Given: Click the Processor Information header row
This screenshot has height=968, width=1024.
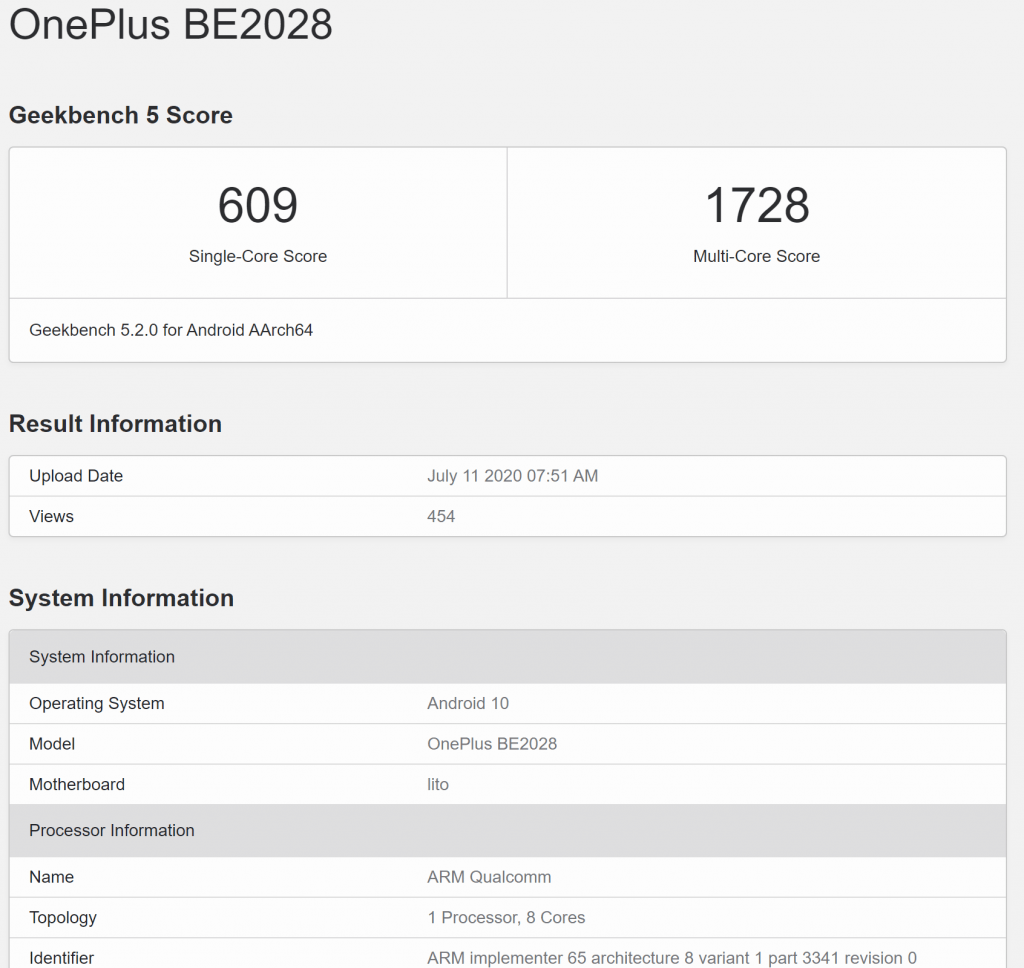Looking at the screenshot, I should (x=507, y=830).
